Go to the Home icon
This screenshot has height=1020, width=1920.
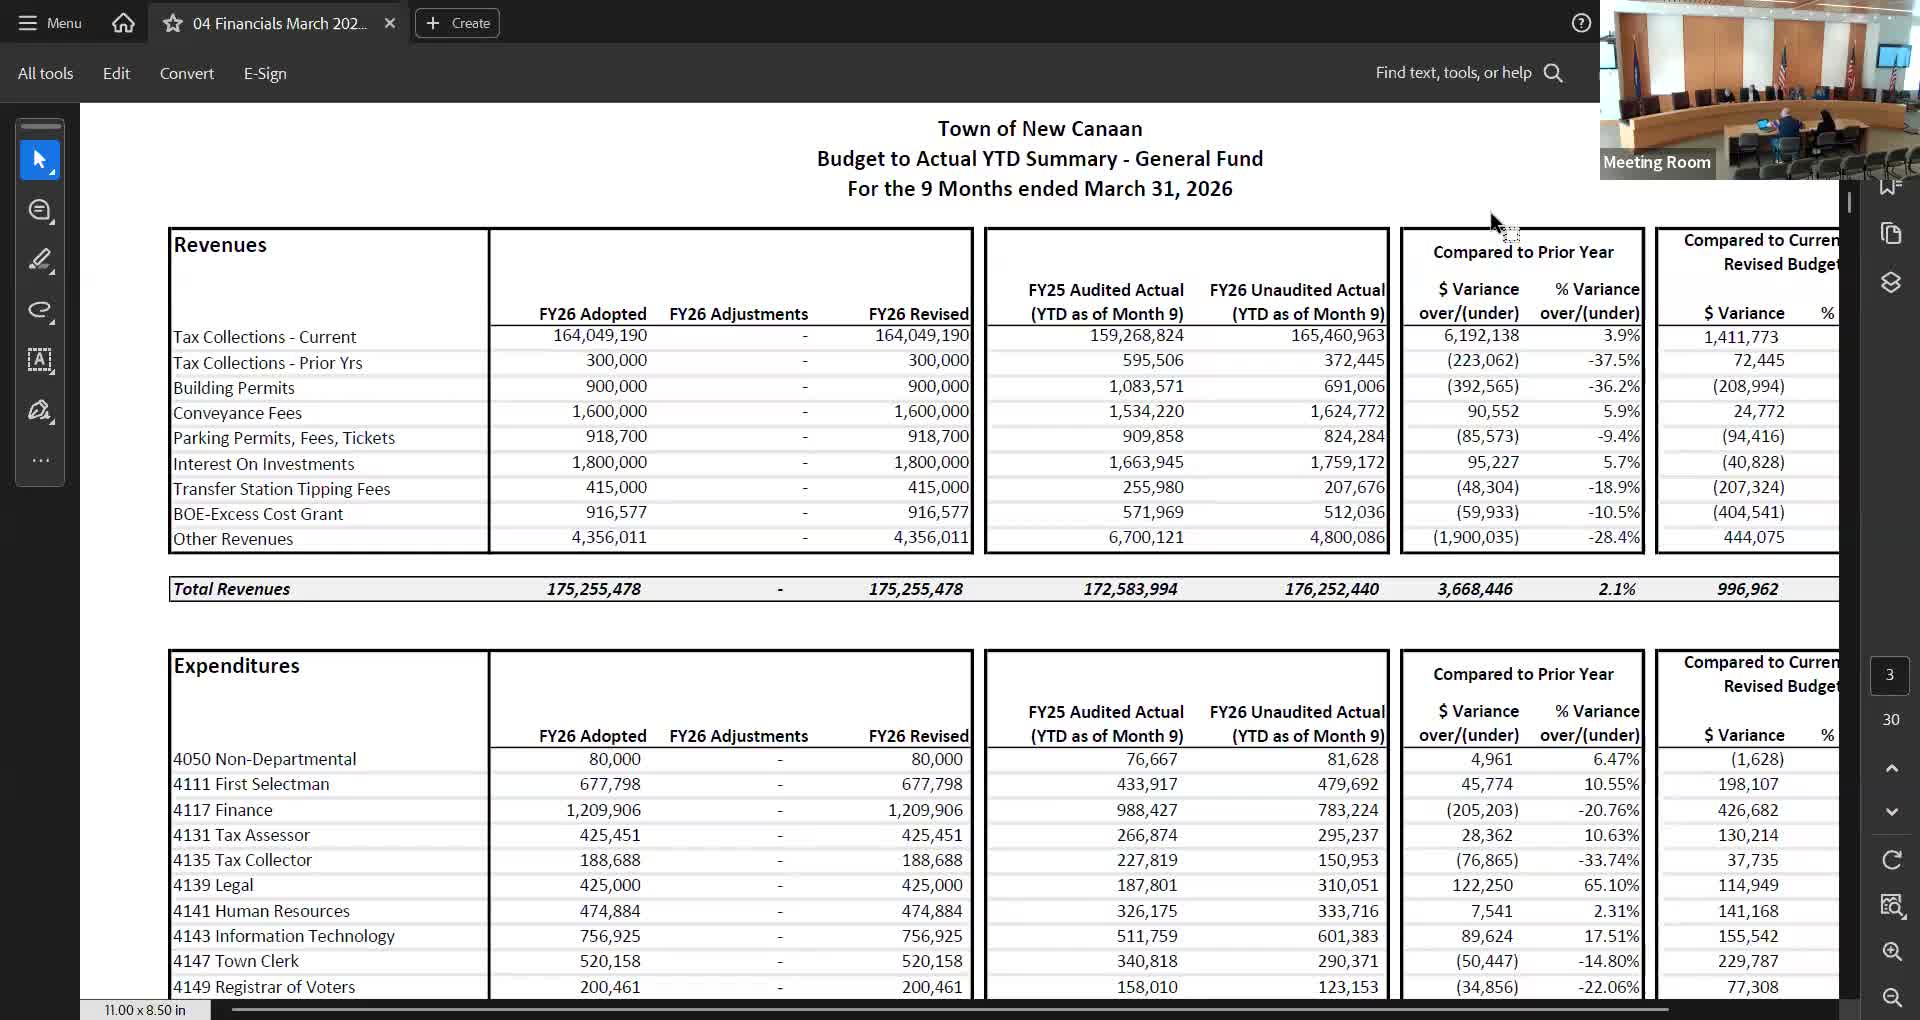(x=123, y=23)
